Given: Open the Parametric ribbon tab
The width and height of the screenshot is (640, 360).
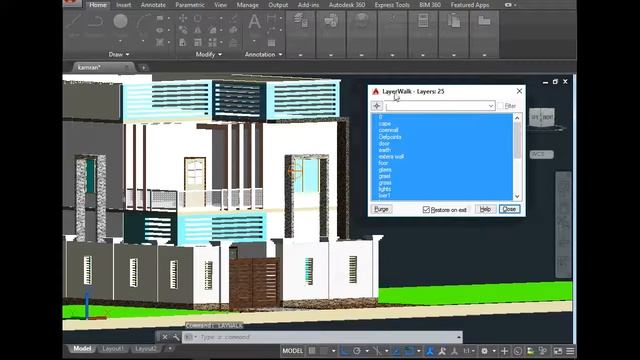Looking at the screenshot, I should (190, 5).
